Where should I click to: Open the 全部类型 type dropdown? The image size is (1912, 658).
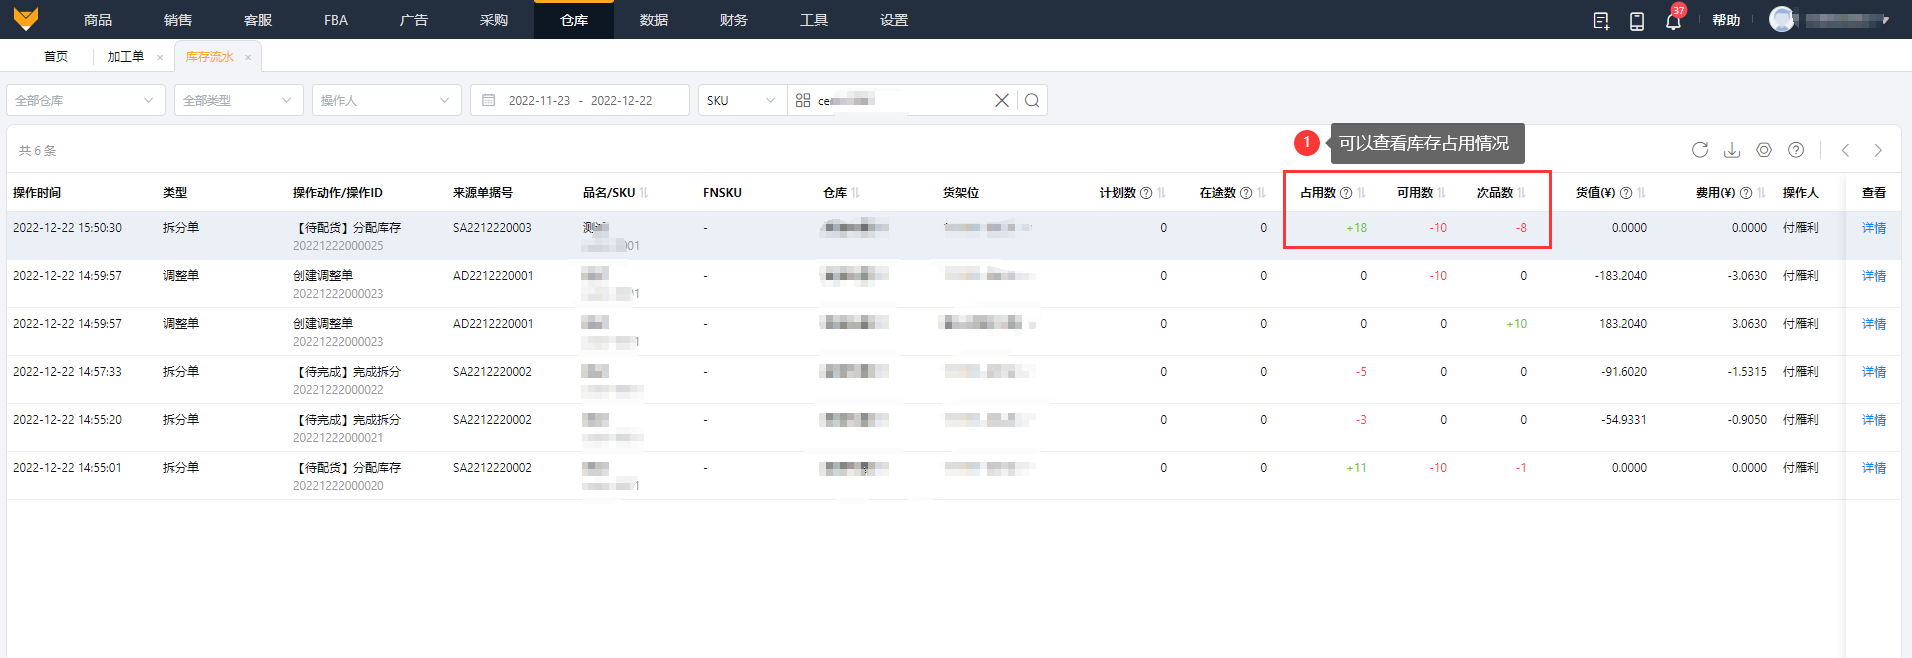[x=238, y=100]
